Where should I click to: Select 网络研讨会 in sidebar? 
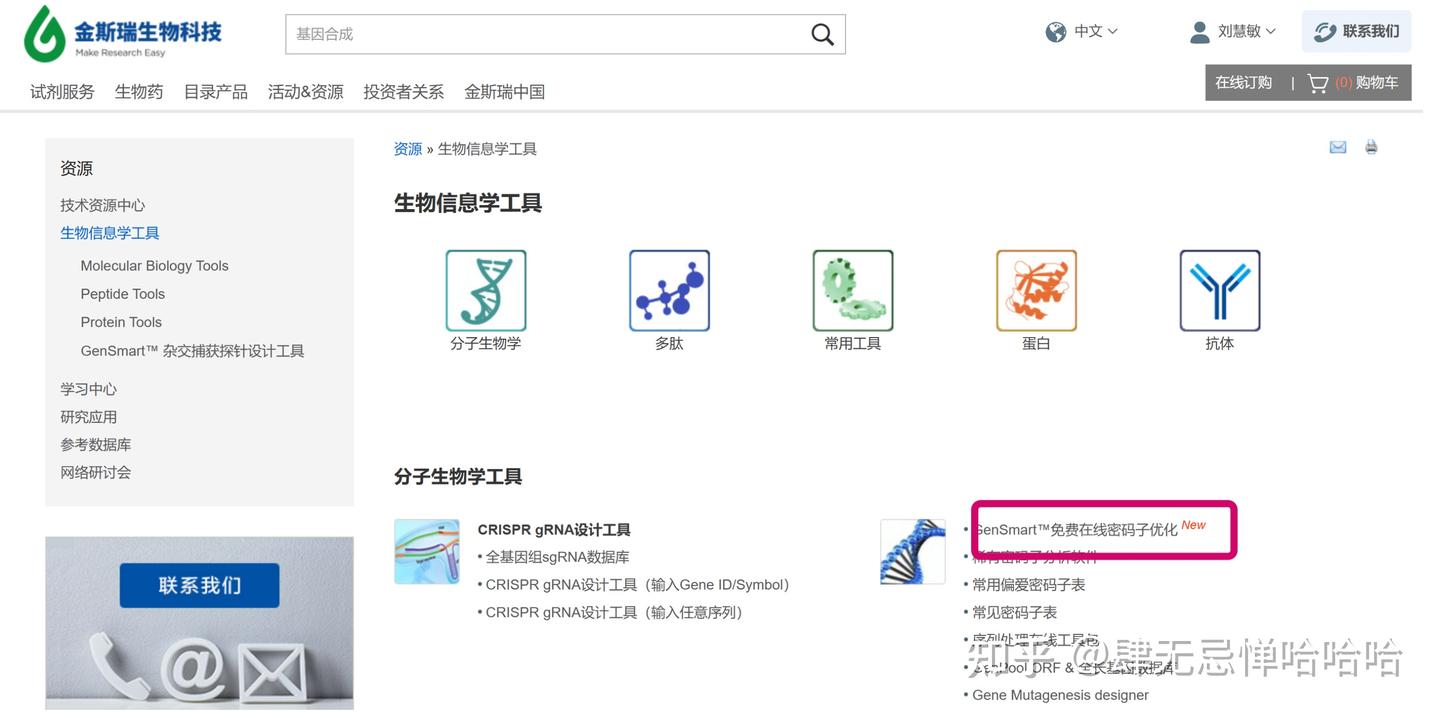(95, 473)
